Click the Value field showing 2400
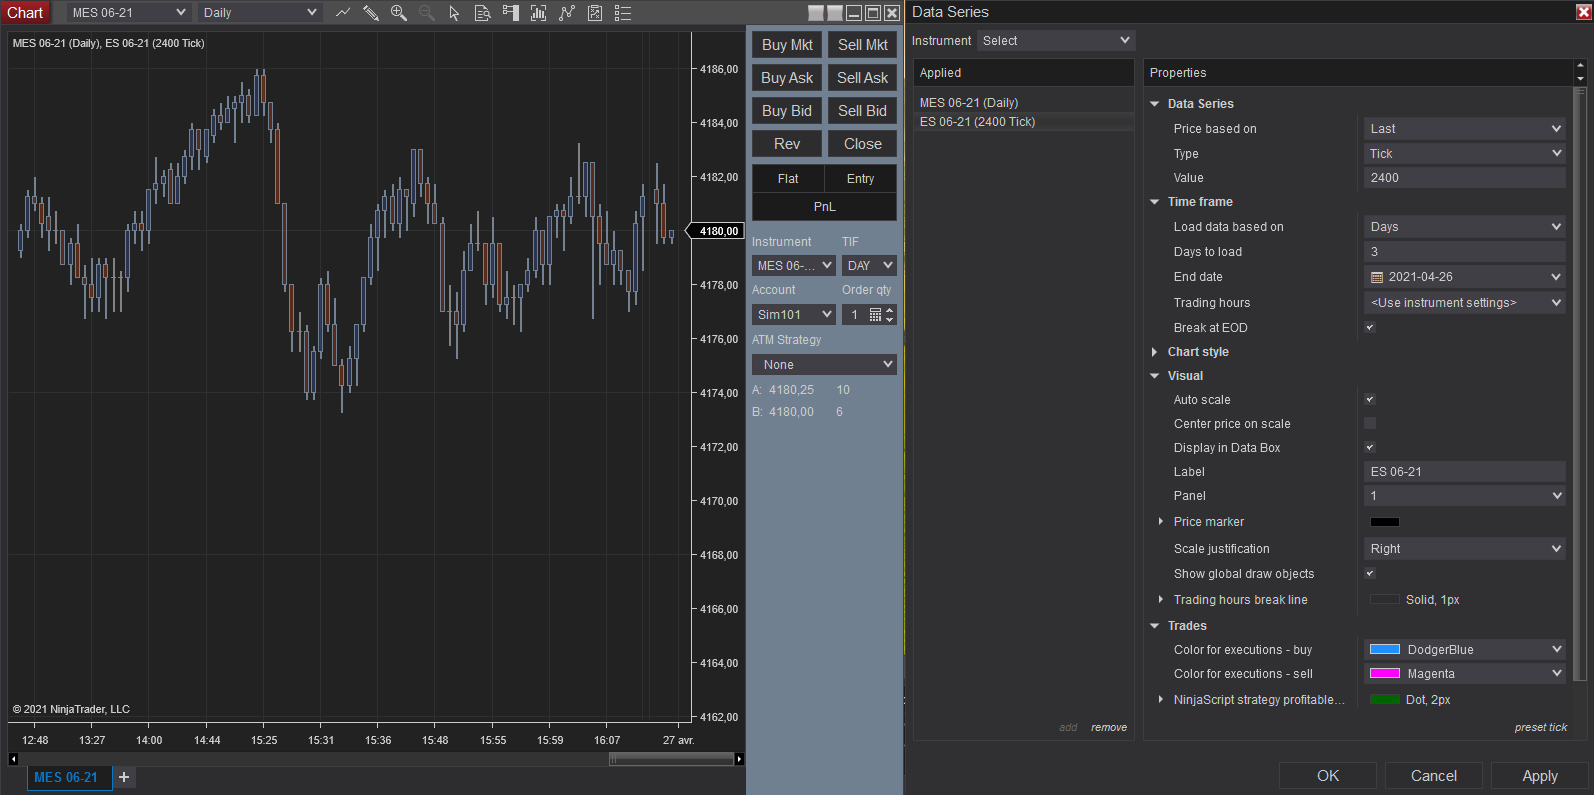 click(x=1465, y=178)
